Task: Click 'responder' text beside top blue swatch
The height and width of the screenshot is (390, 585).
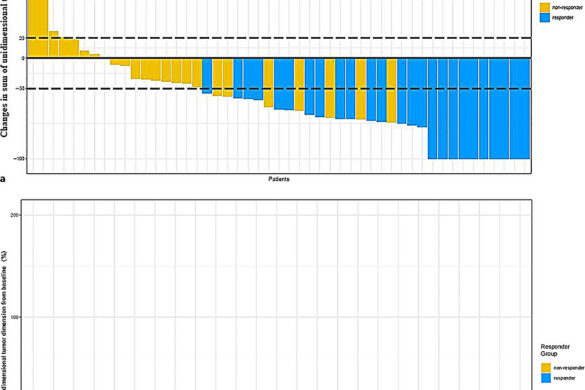Action: 563,18
